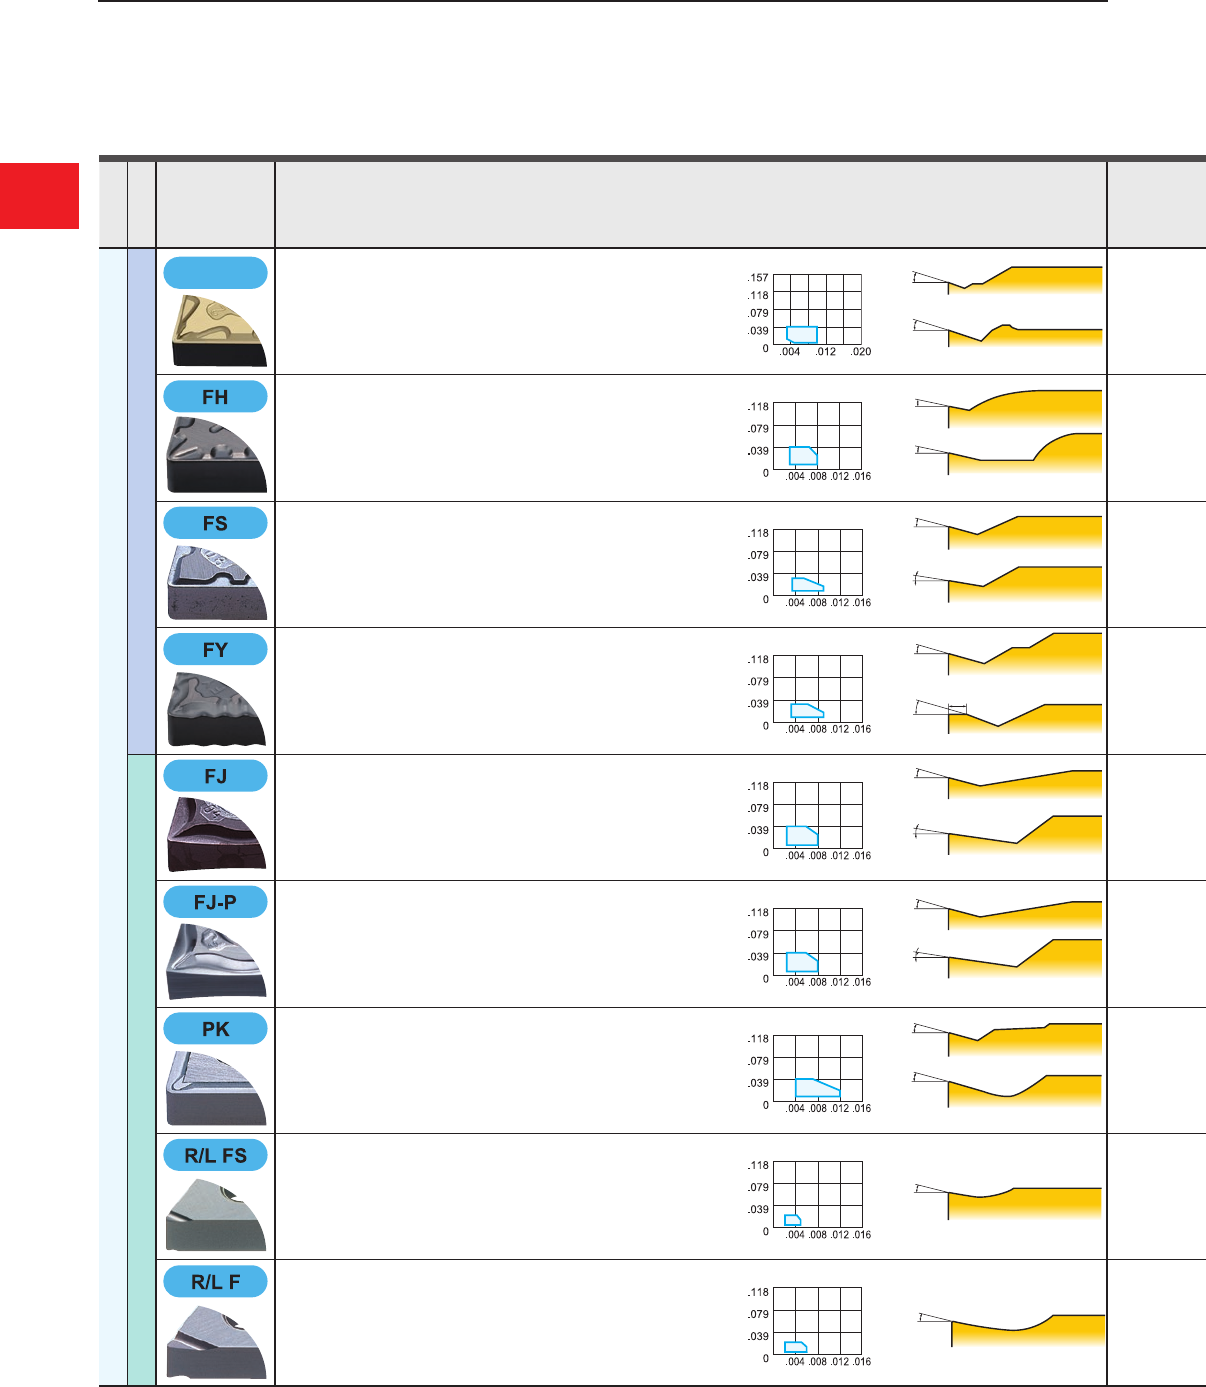View the PK insert photo
The width and height of the screenshot is (1206, 1387).
coord(216,1088)
